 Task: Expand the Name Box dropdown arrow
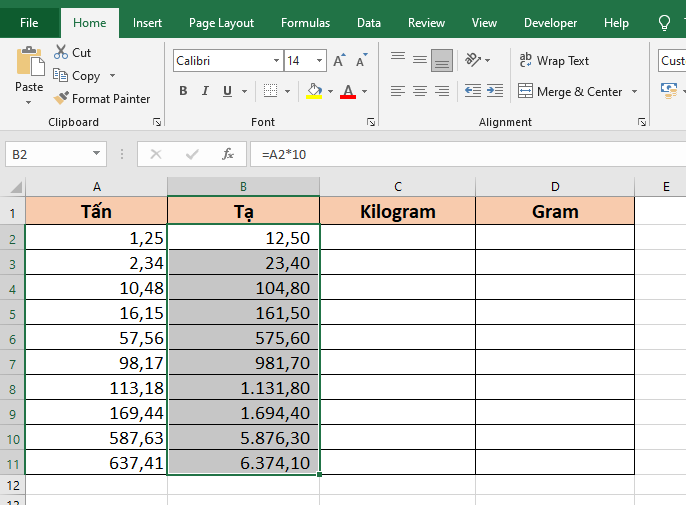coord(97,154)
